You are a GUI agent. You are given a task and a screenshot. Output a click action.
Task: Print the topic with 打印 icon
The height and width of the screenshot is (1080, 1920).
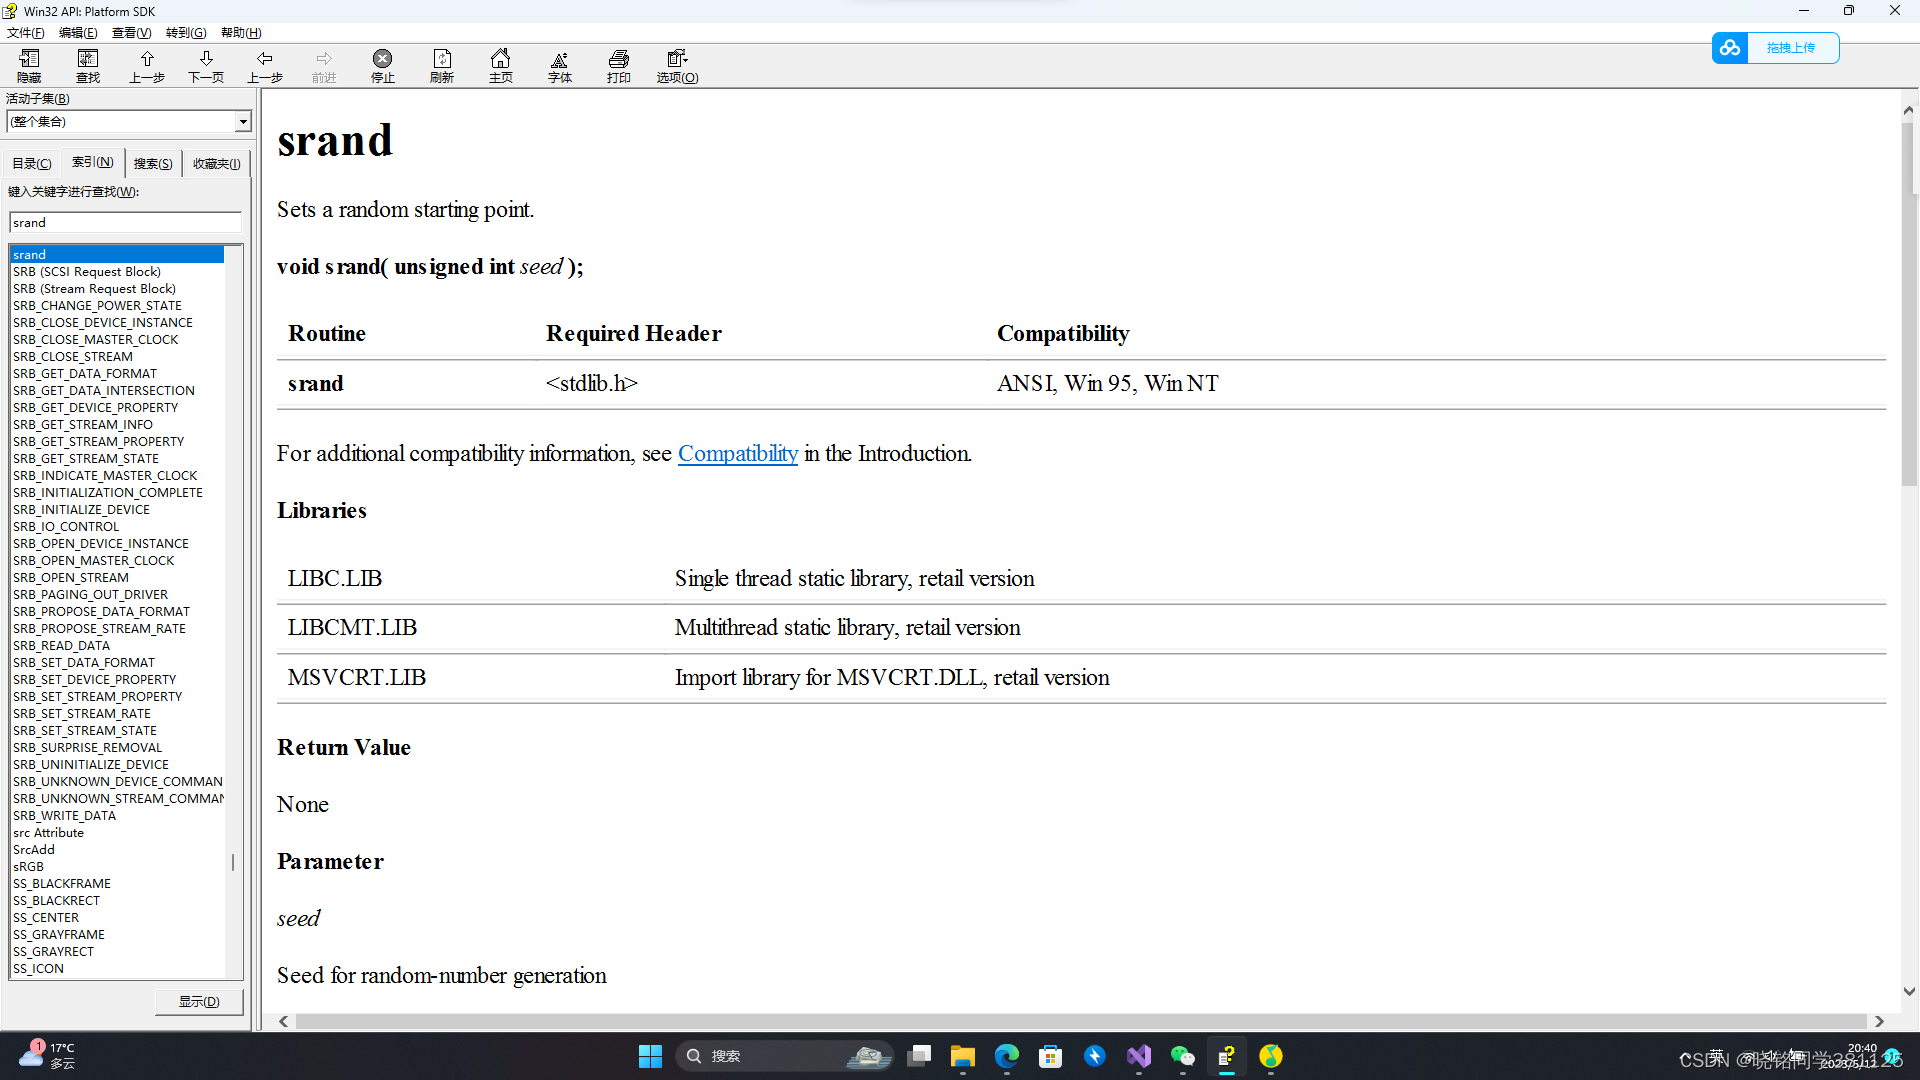coord(619,65)
